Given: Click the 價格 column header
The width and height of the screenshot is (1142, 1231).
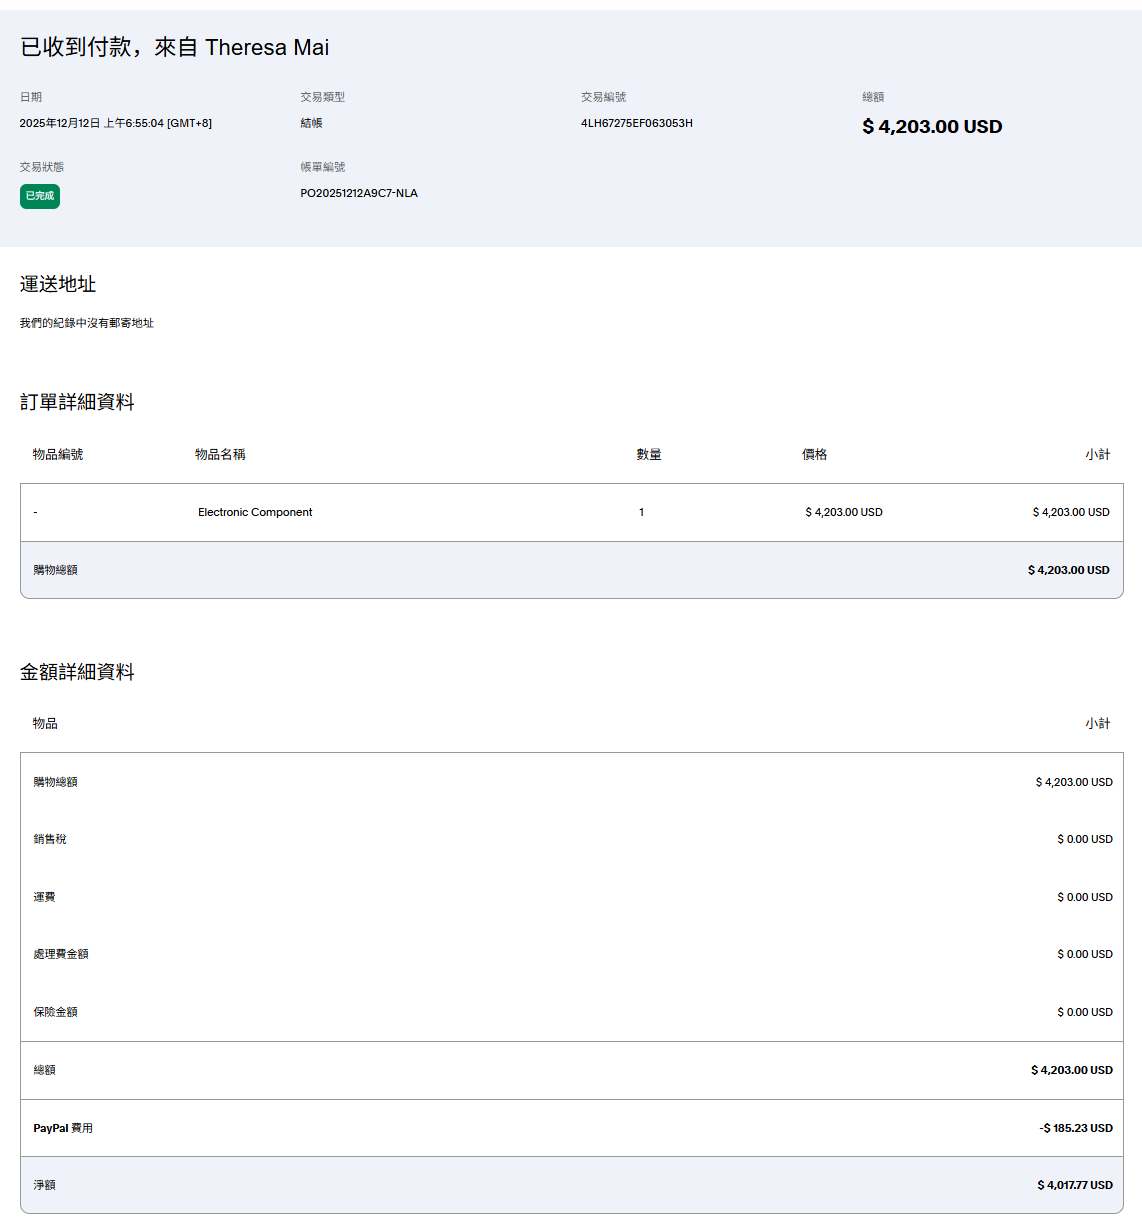Looking at the screenshot, I should tap(814, 454).
